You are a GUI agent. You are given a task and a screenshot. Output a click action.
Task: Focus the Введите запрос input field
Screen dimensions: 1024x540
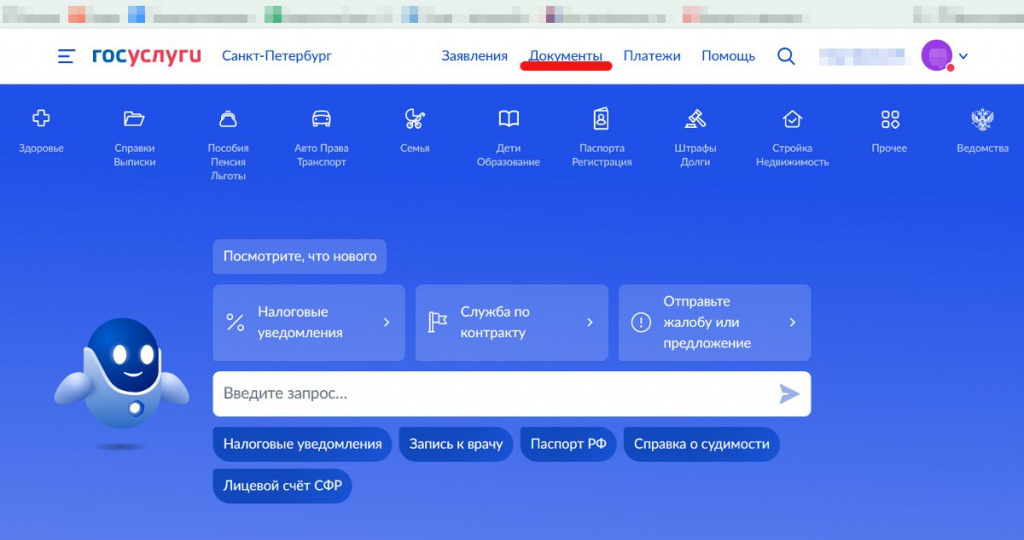click(512, 394)
